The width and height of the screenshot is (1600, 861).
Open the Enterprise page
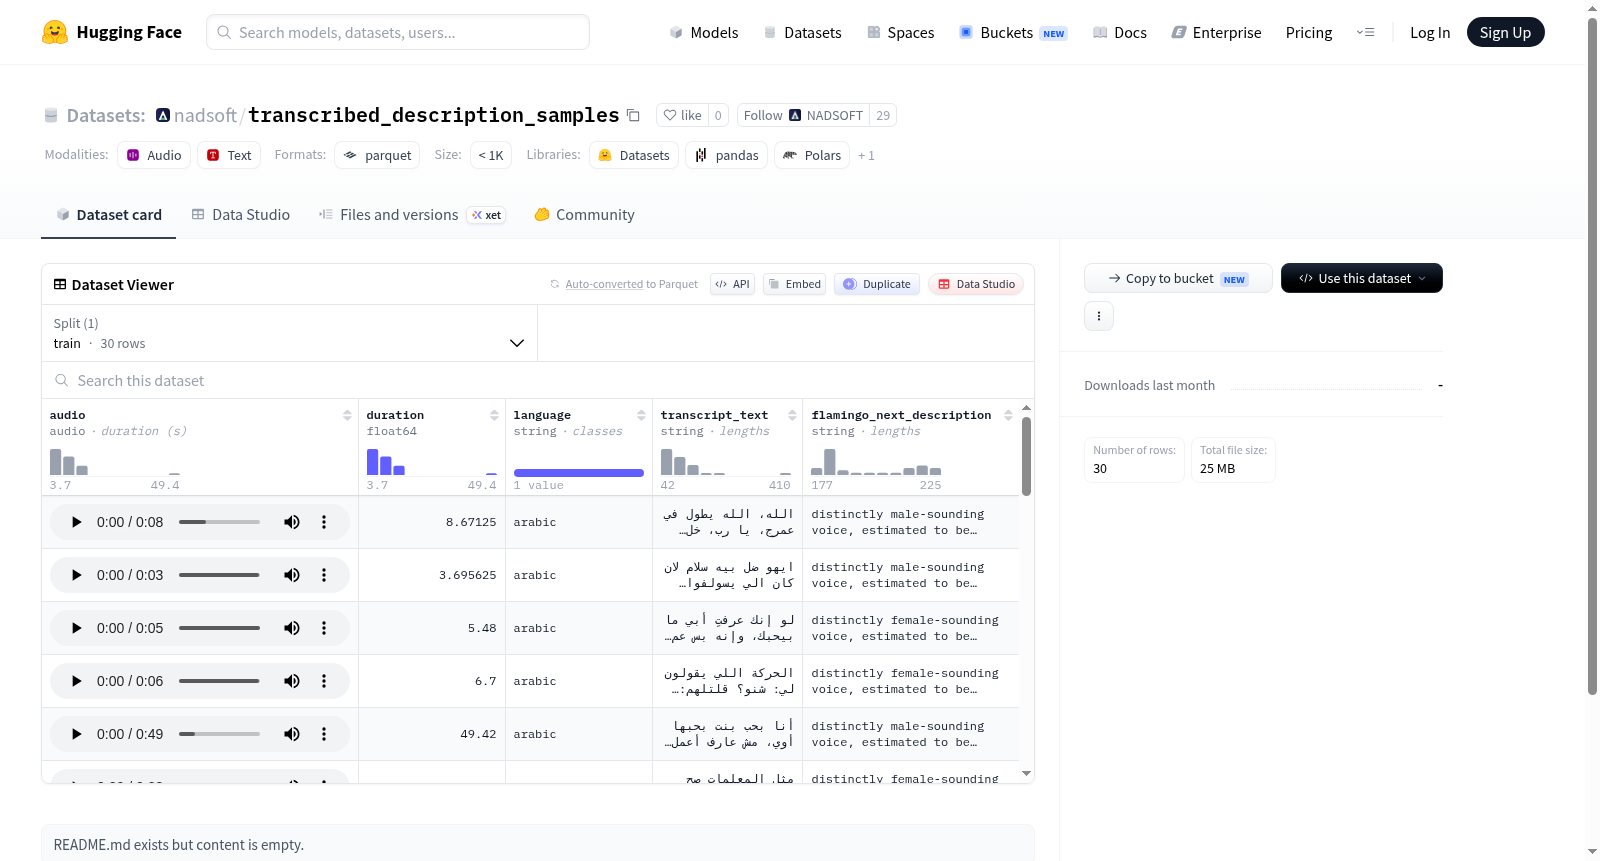click(1216, 32)
